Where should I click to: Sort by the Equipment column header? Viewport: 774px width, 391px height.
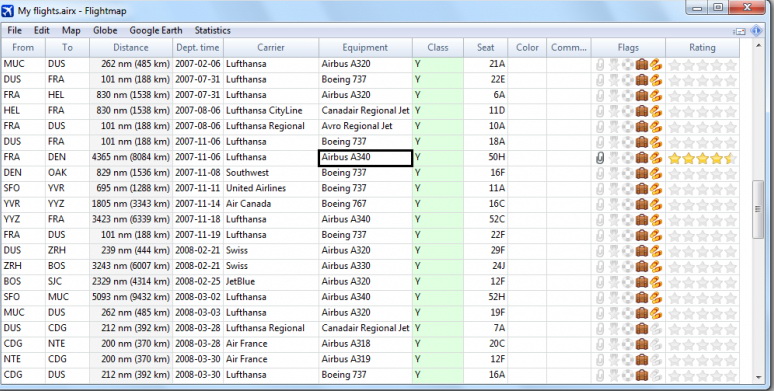click(365, 48)
